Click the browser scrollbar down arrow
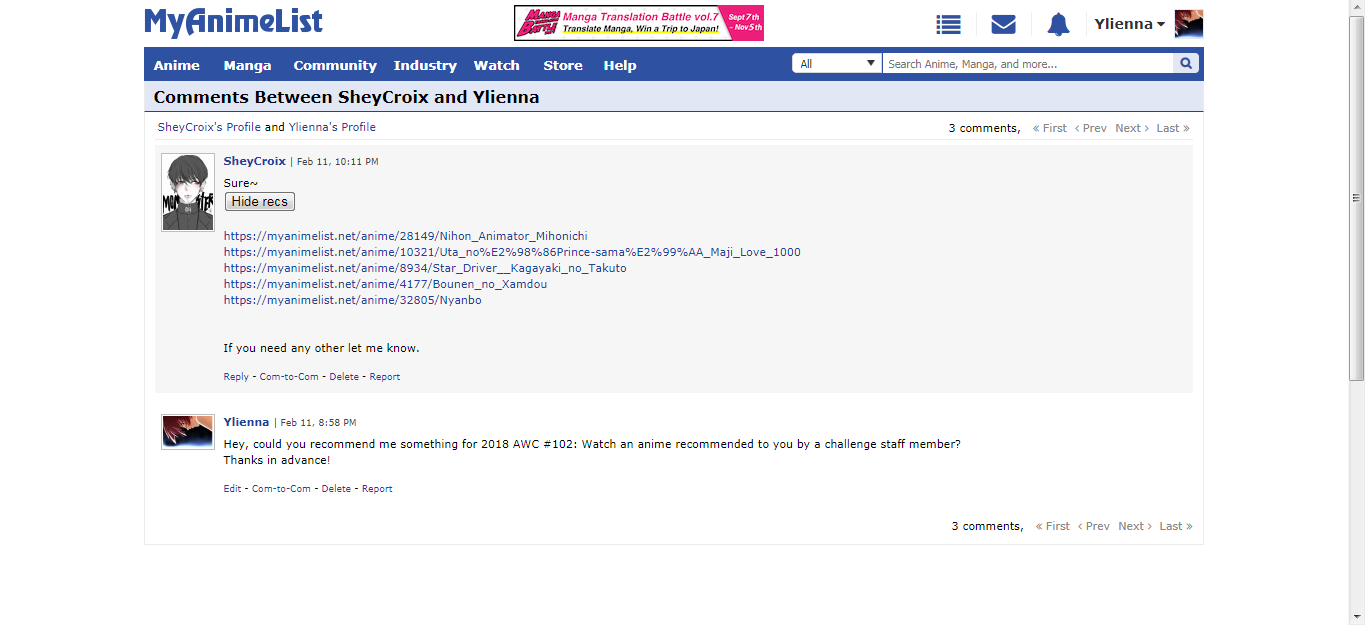This screenshot has height=625, width=1365. [1356, 616]
